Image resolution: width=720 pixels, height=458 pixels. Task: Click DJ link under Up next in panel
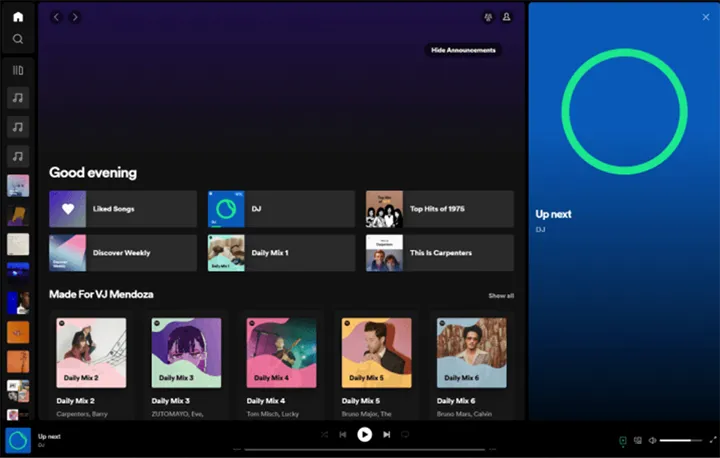[x=540, y=229]
